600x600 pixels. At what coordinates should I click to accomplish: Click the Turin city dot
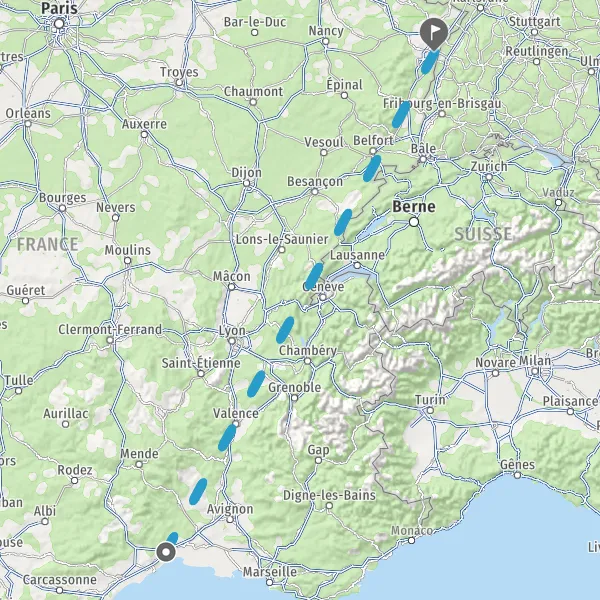tap(430, 410)
